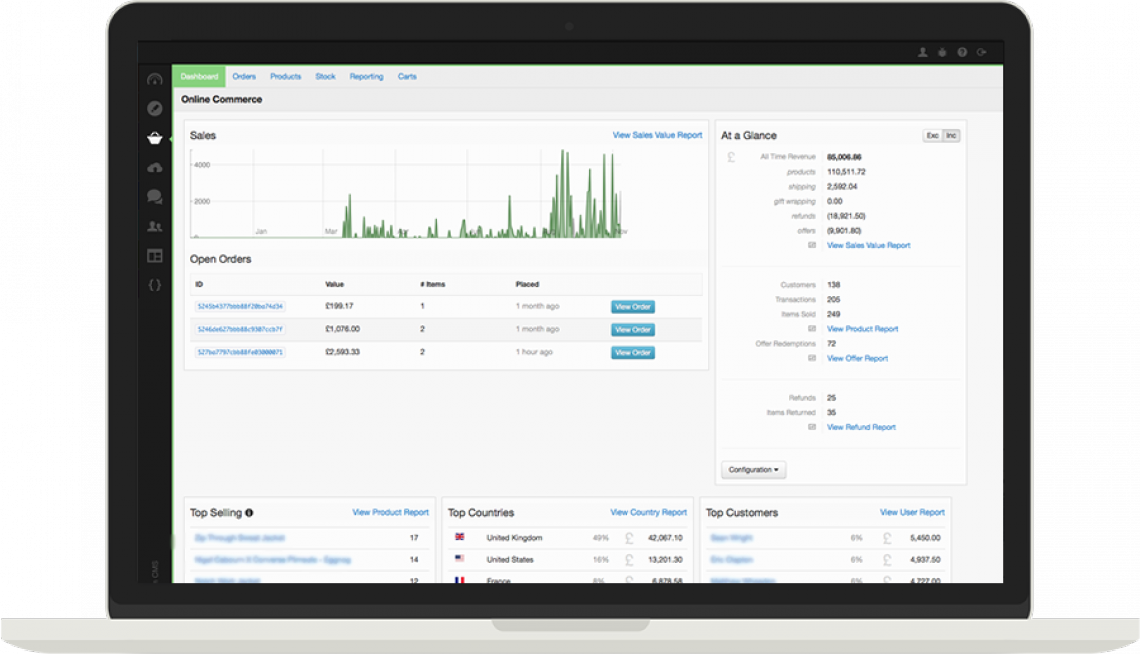Click the '42,067.10' United Kingdom amount

click(665, 538)
